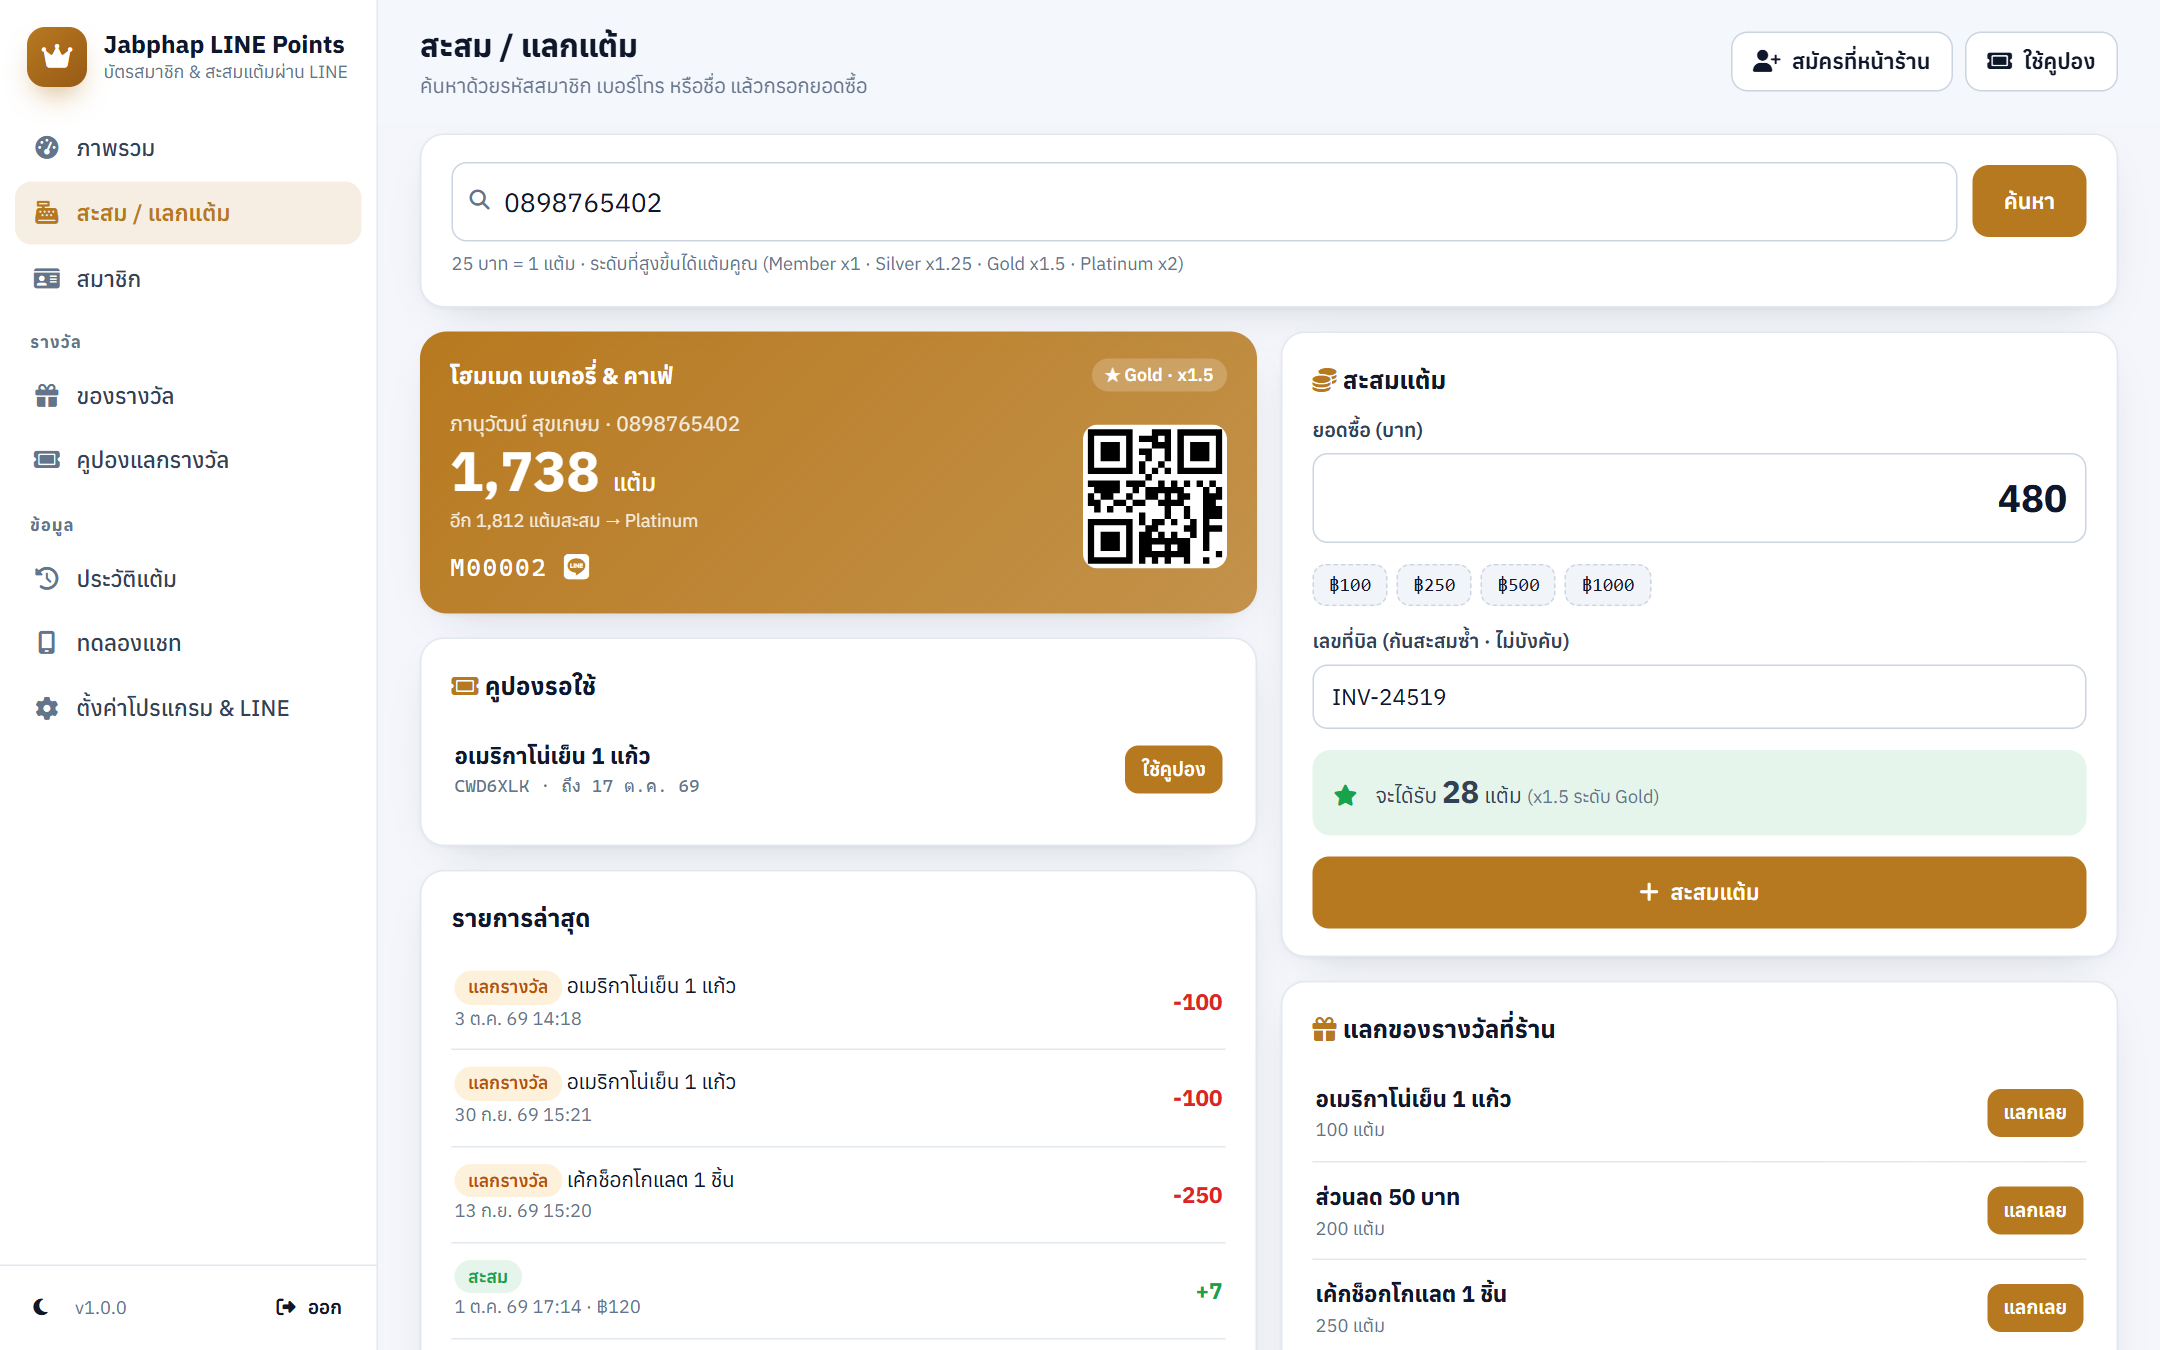Open ประวัติแต้ม menu item
The image size is (2160, 1350).
pyautogui.click(x=188, y=579)
